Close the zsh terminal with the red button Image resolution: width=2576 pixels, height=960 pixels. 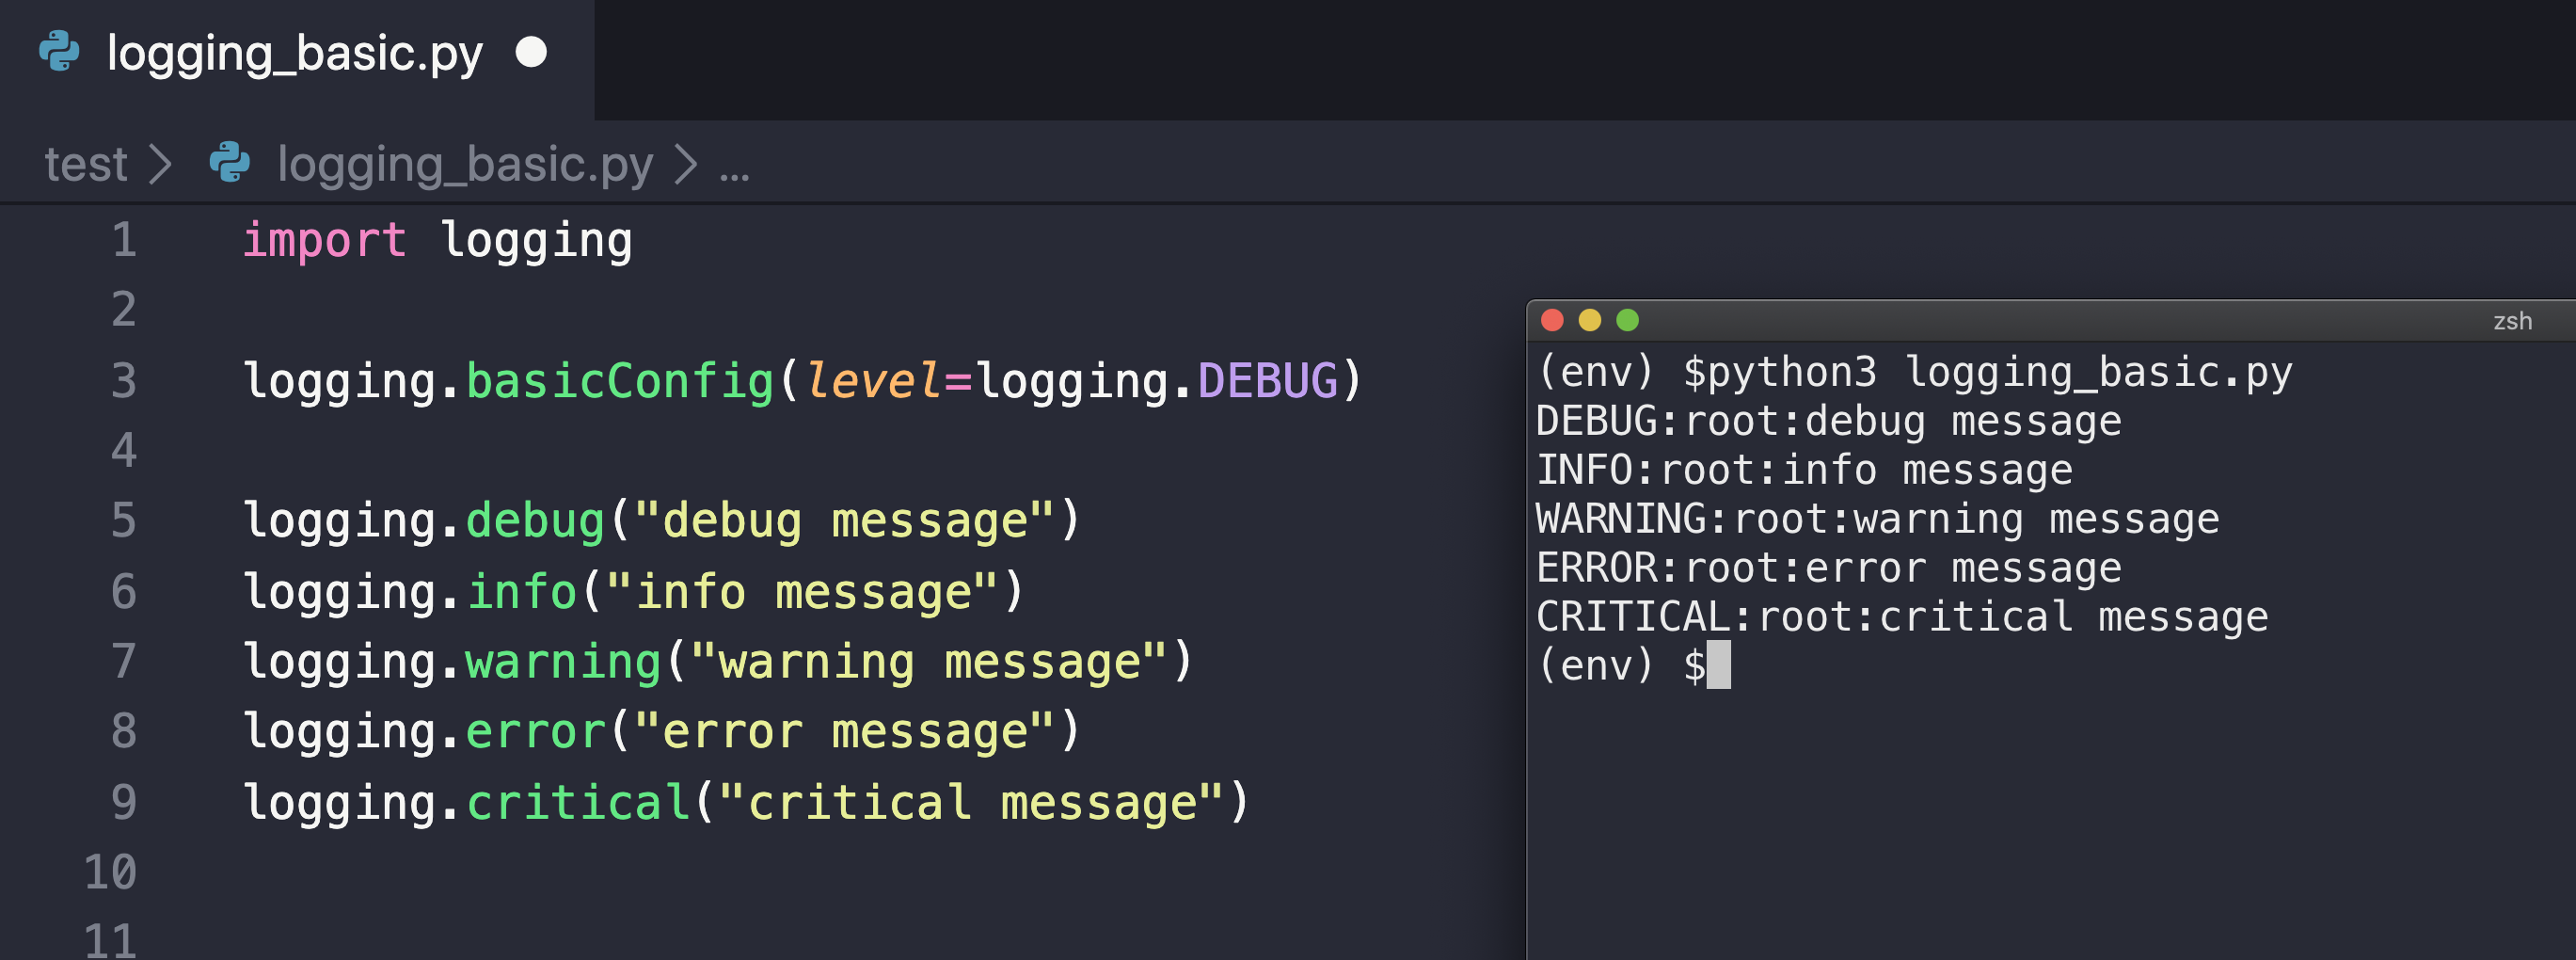[x=1552, y=320]
